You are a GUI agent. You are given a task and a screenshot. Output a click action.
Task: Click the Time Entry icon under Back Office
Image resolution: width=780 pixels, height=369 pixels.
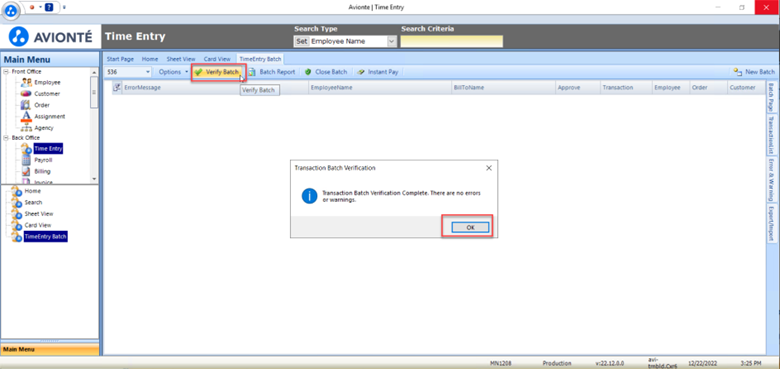click(26, 149)
